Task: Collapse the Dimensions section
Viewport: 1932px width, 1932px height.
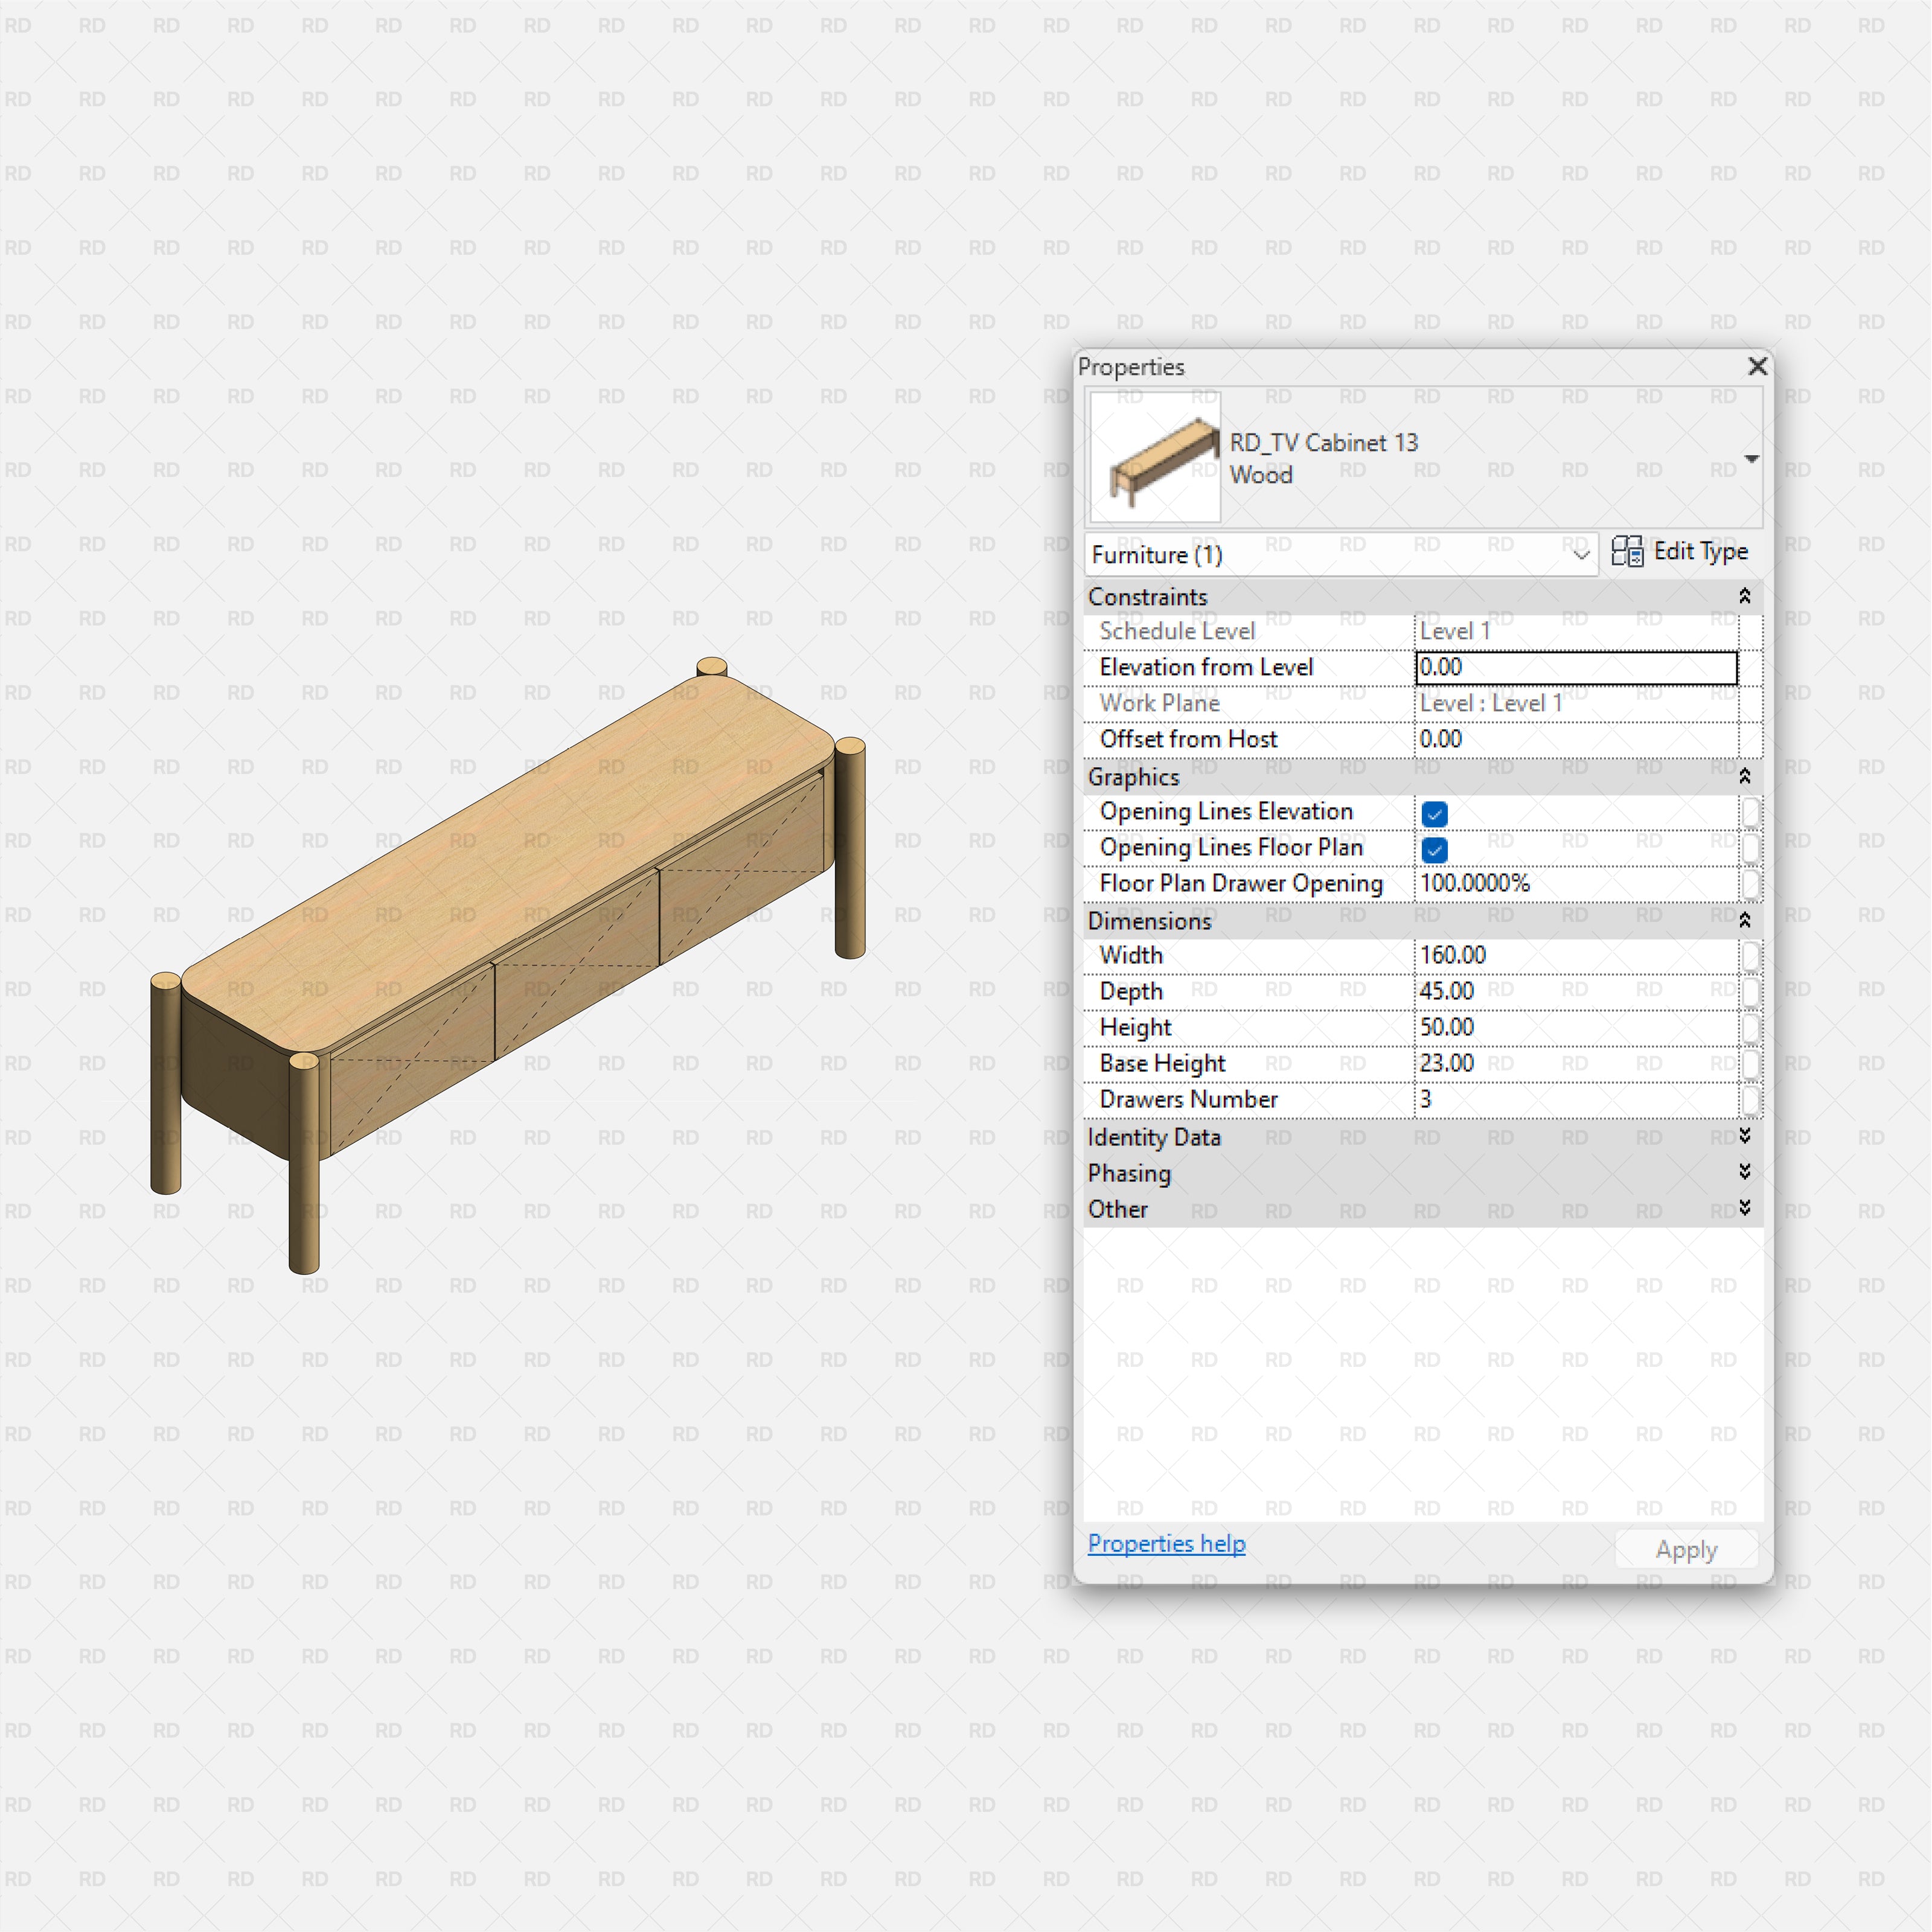Action: coord(1745,919)
